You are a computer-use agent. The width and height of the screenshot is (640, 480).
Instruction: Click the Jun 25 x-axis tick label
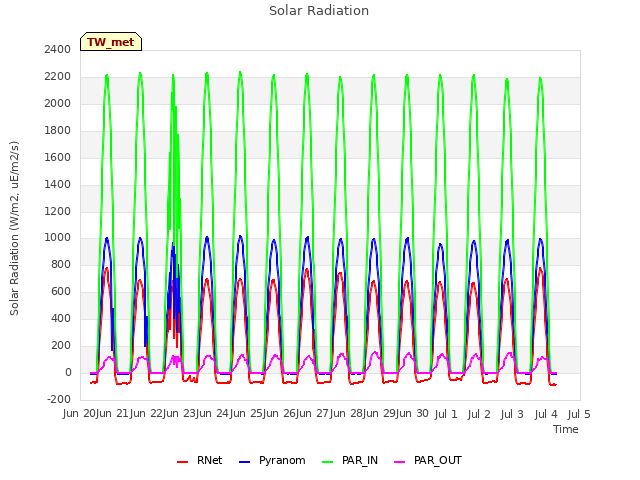click(x=247, y=413)
